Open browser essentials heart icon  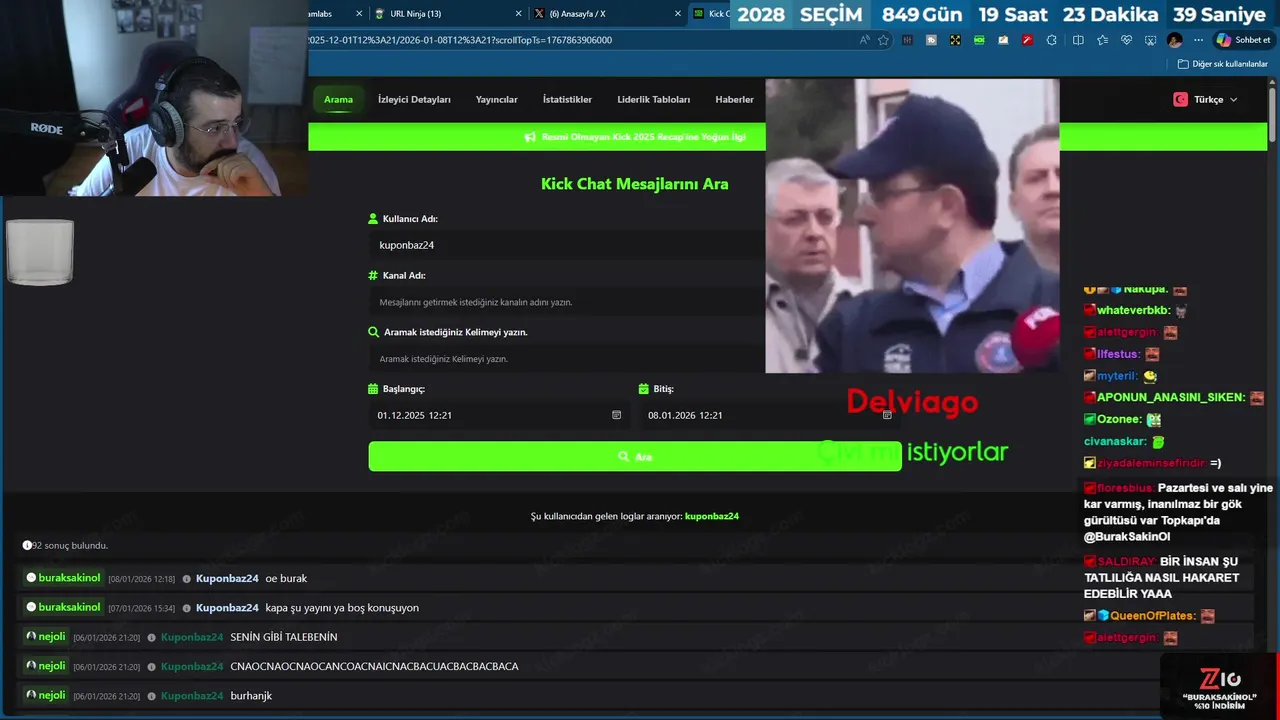1126,40
